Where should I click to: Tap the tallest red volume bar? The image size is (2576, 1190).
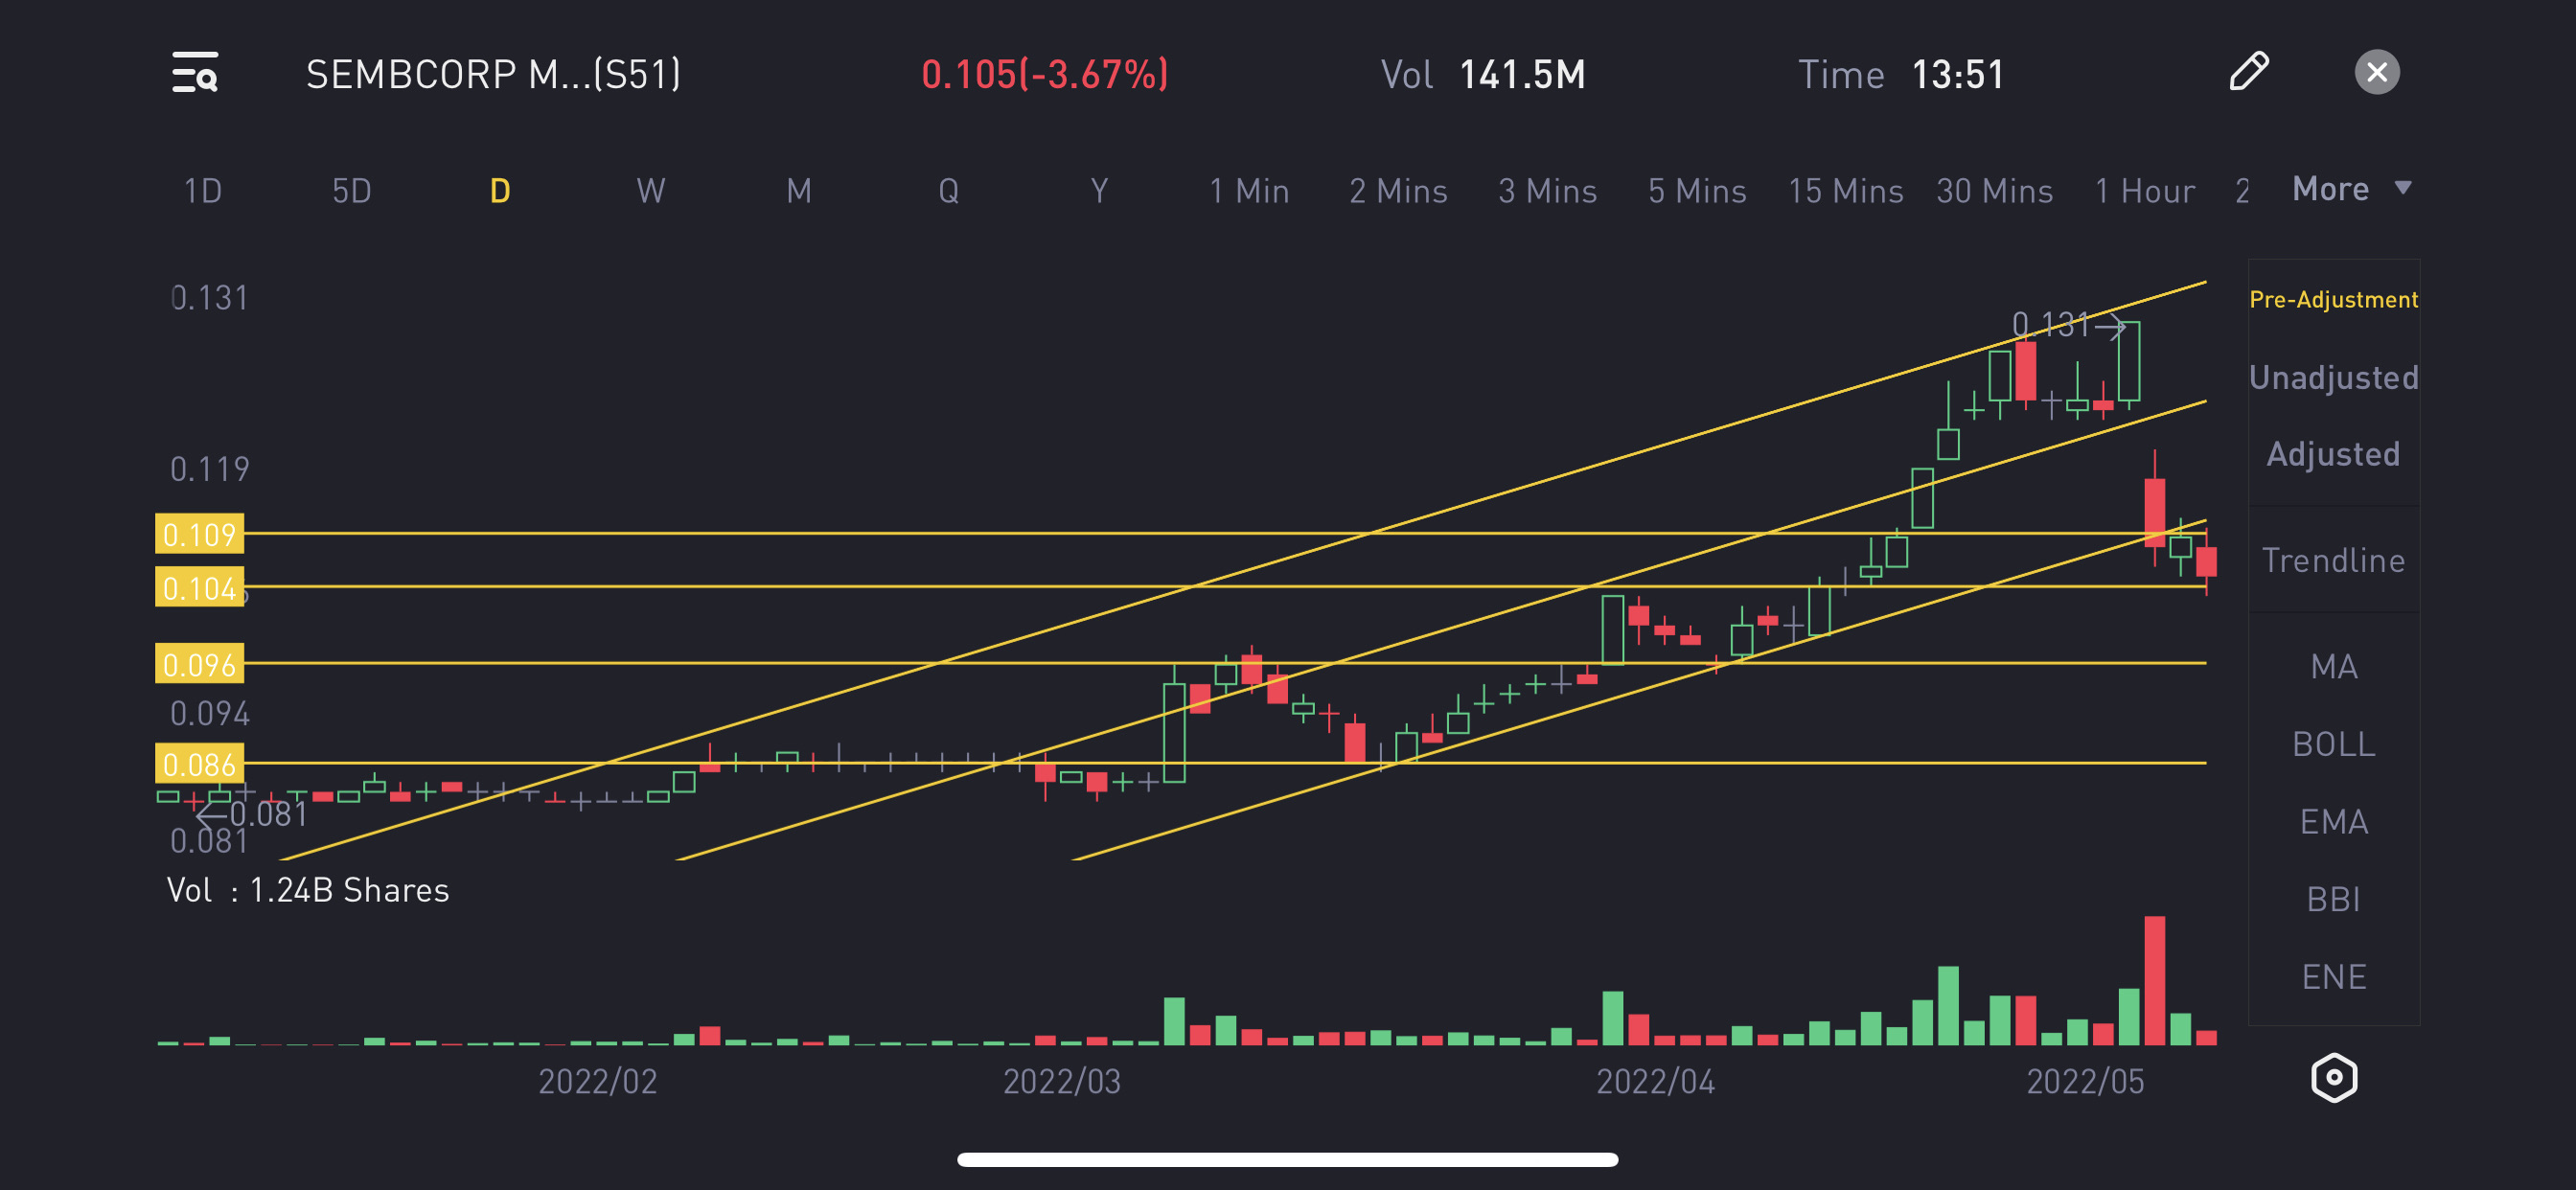tap(2154, 980)
